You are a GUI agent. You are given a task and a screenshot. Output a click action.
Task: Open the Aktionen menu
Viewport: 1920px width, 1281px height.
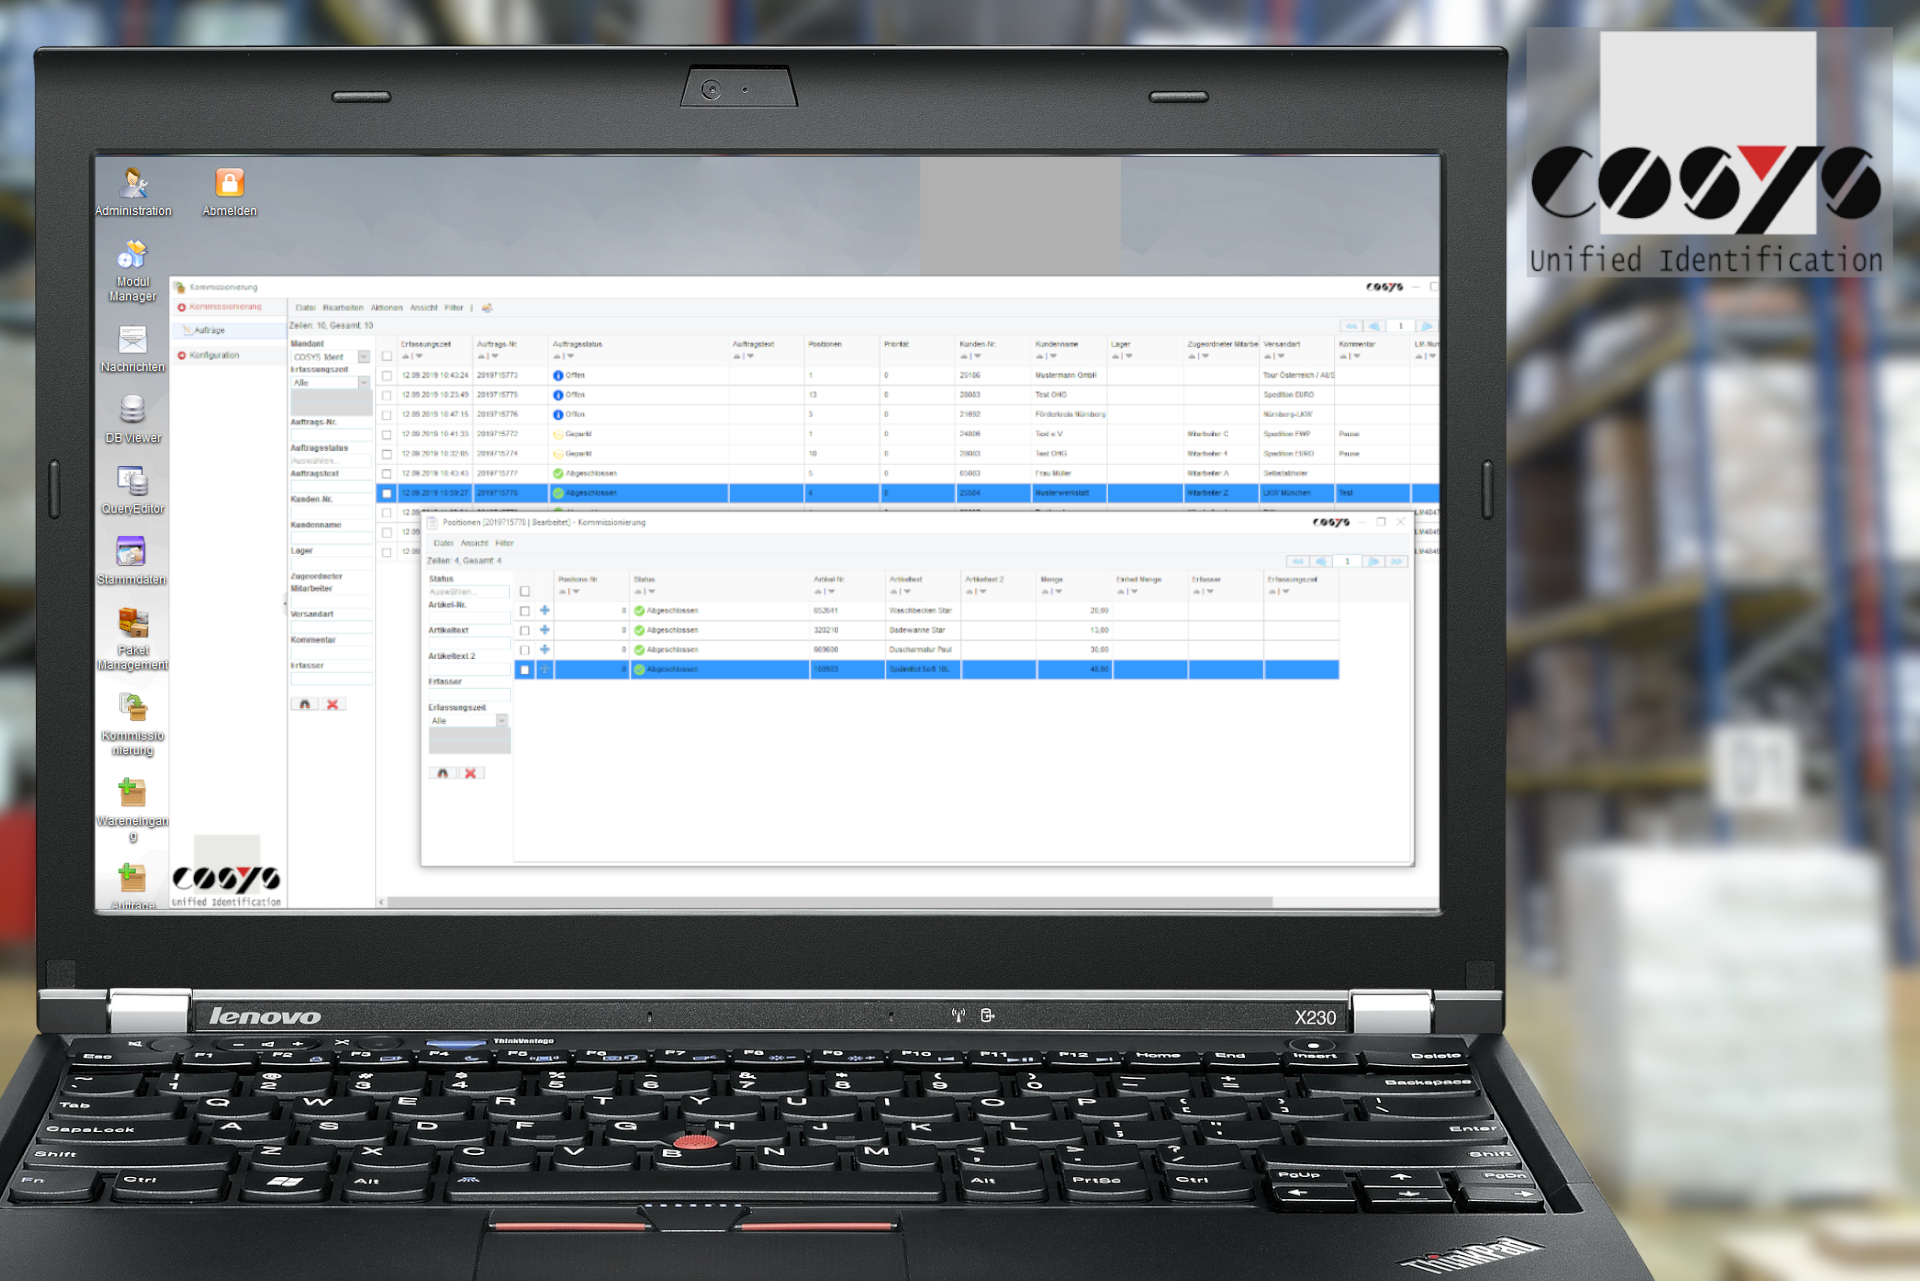(x=386, y=308)
